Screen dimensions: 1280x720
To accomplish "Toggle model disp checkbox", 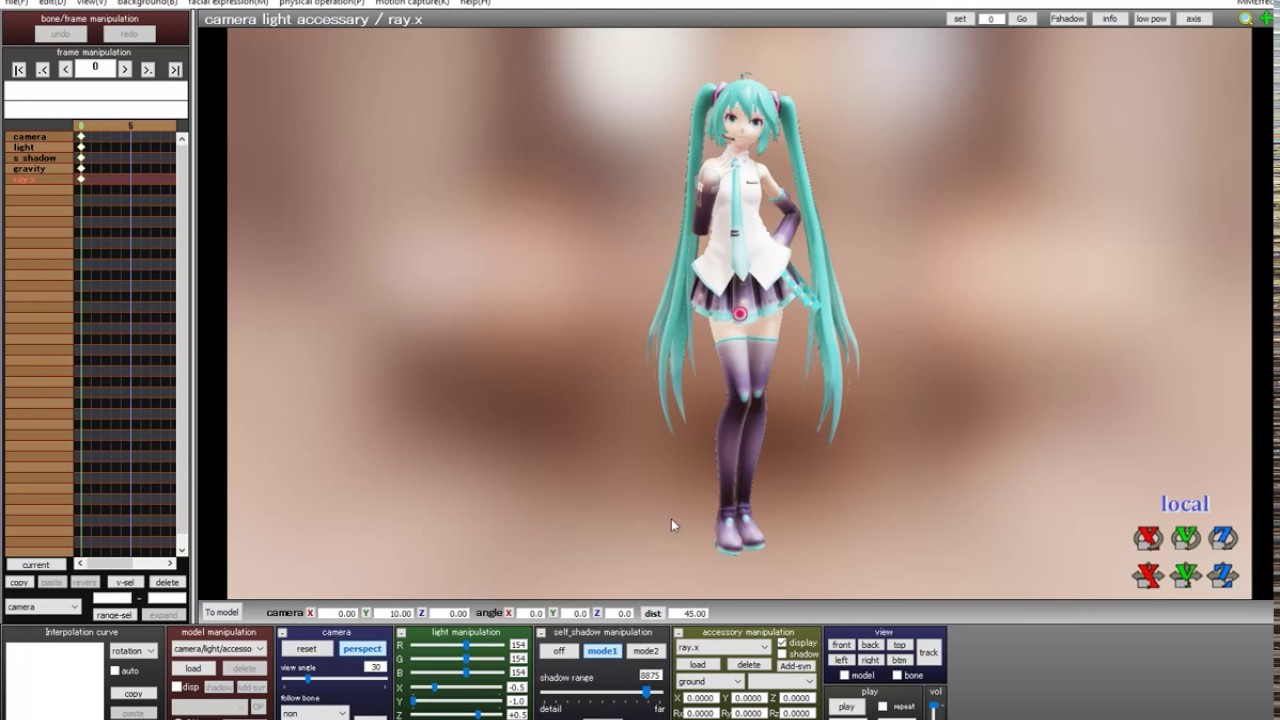I will tap(177, 687).
